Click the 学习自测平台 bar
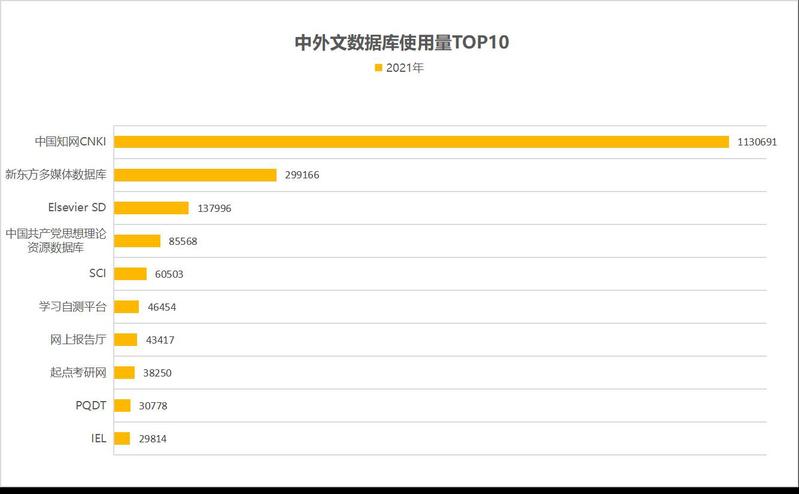The height and width of the screenshot is (494, 799). tap(126, 307)
